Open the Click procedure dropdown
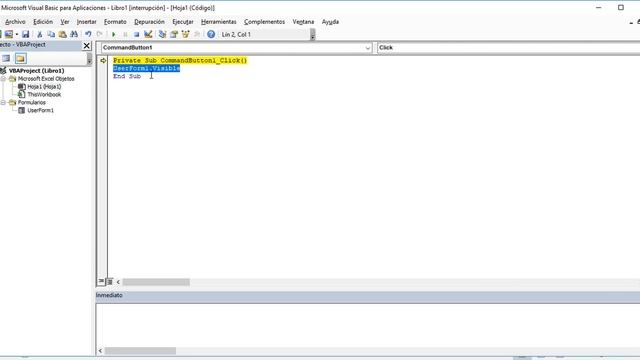This screenshot has width=640, height=360. click(x=508, y=48)
